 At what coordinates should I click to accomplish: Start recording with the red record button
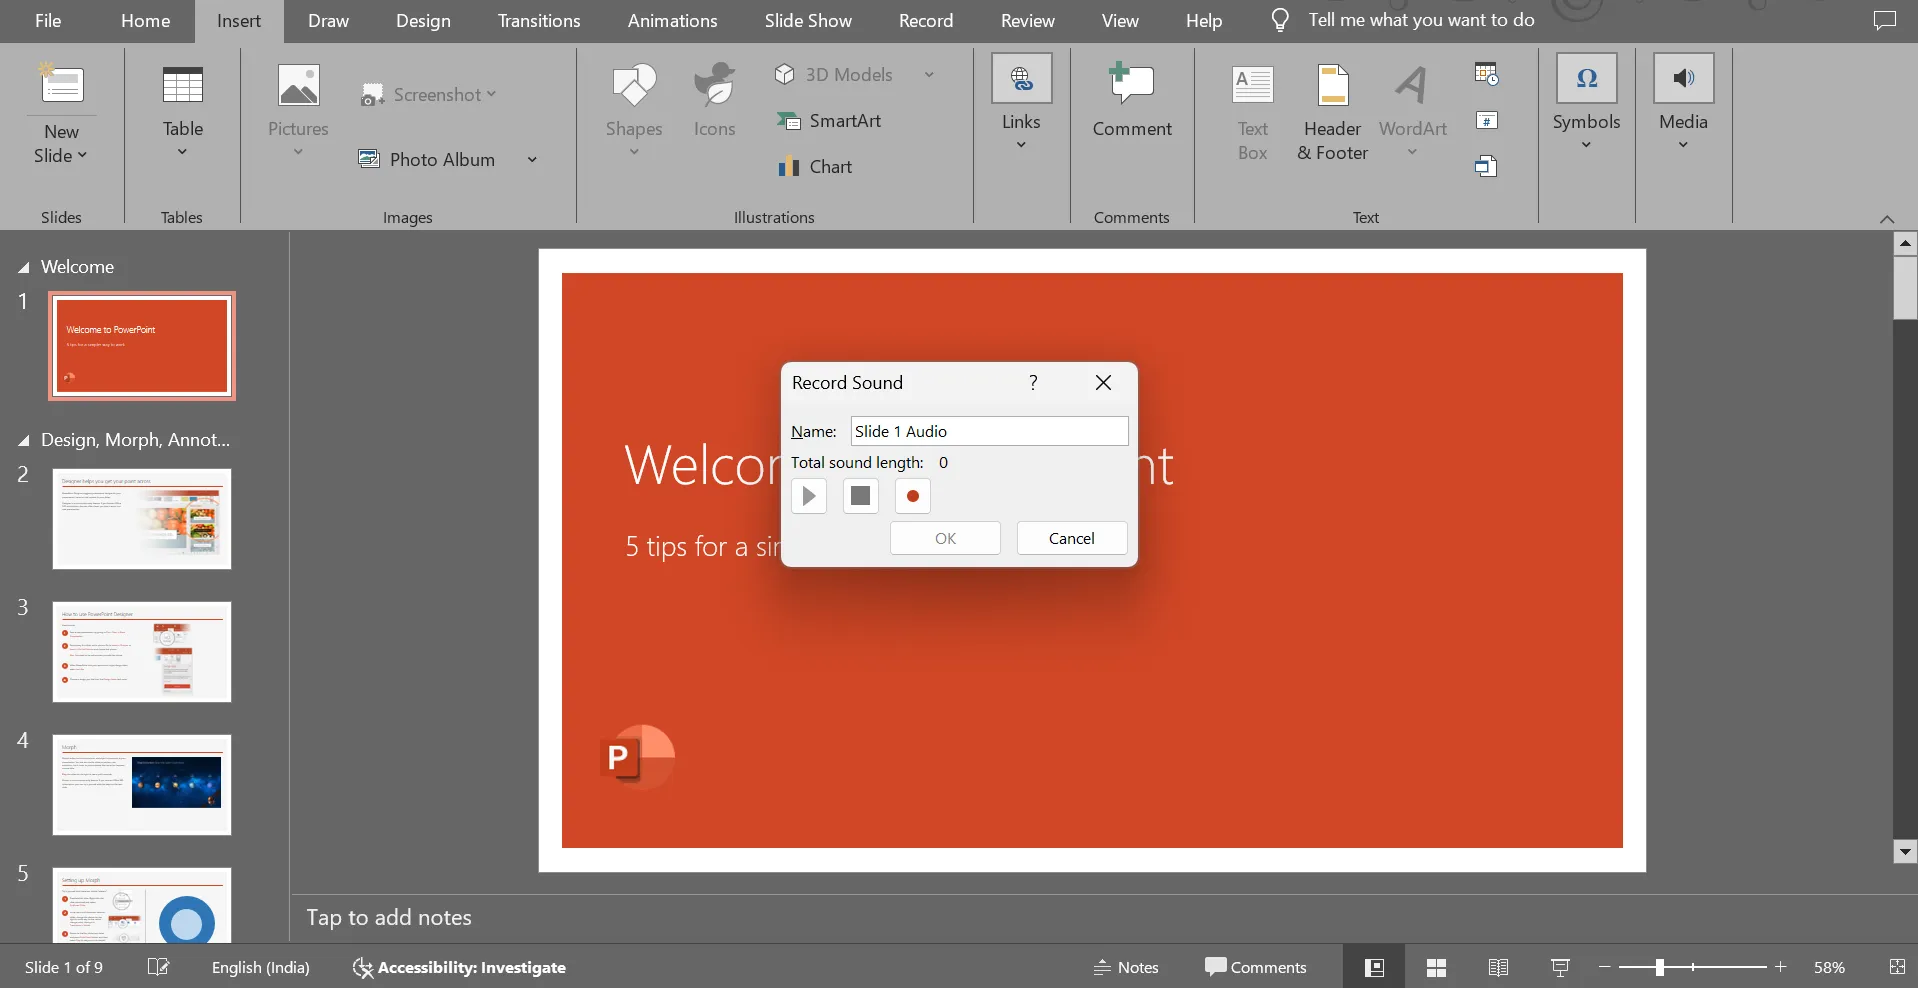pyautogui.click(x=912, y=496)
